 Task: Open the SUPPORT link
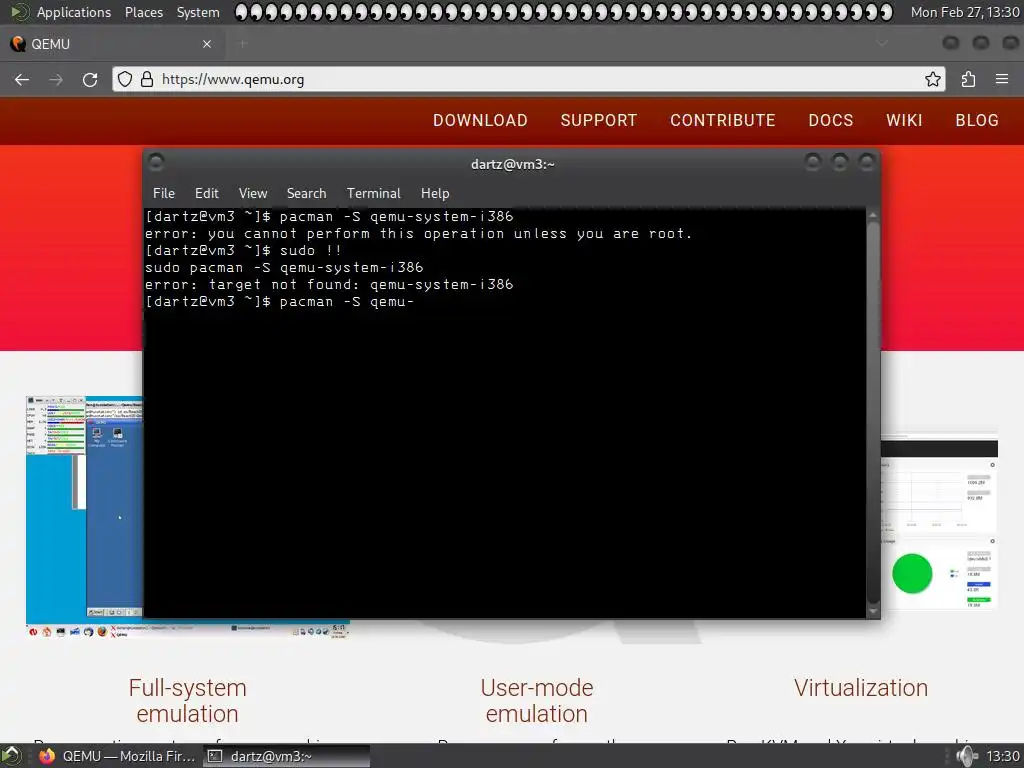(598, 120)
